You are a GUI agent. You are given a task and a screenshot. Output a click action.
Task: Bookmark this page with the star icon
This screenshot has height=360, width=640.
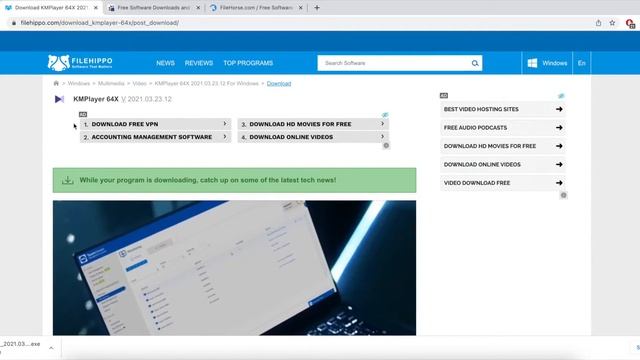(612, 23)
